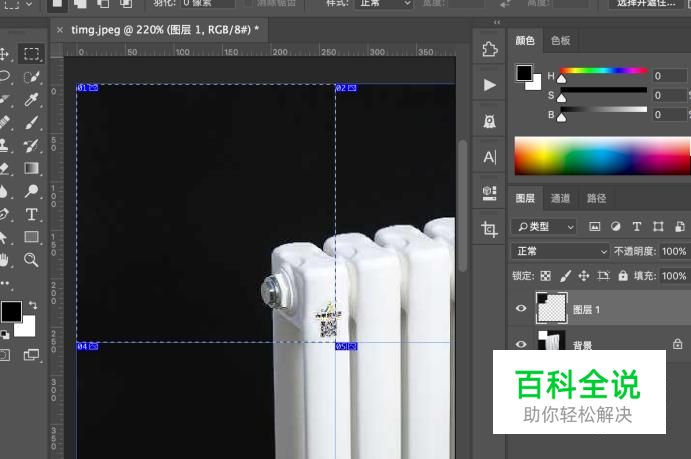Select the Eyedropper tool
The image size is (691, 459).
pyautogui.click(x=31, y=100)
